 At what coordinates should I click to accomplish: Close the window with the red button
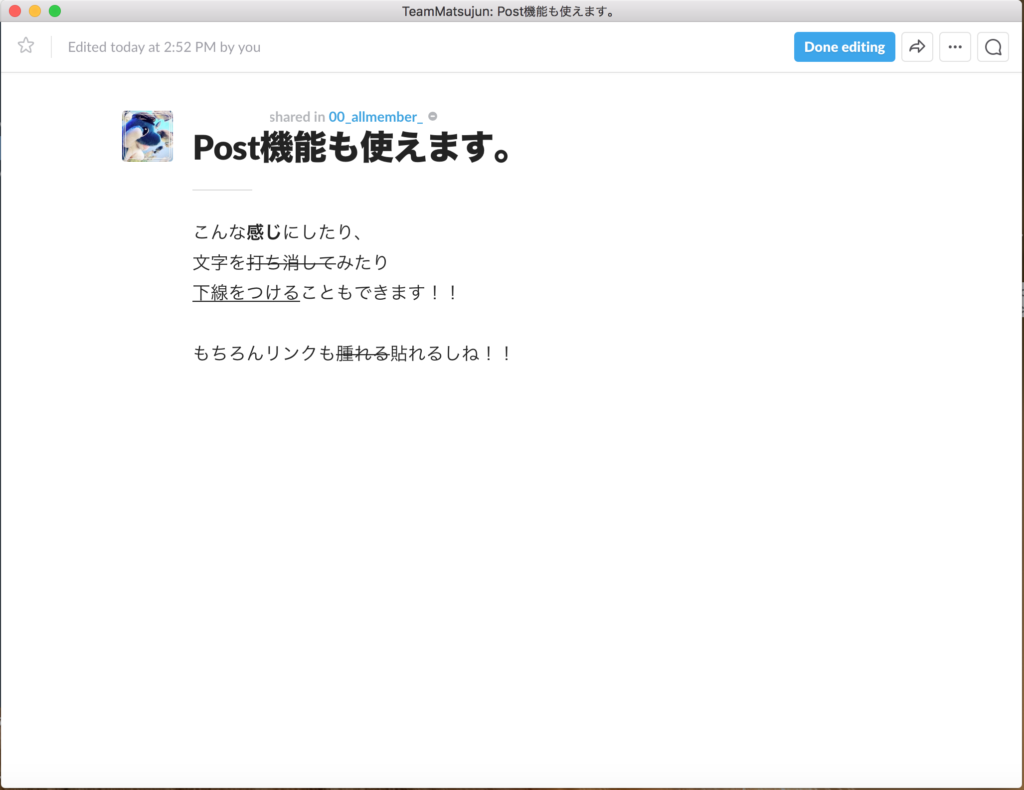click(x=15, y=11)
